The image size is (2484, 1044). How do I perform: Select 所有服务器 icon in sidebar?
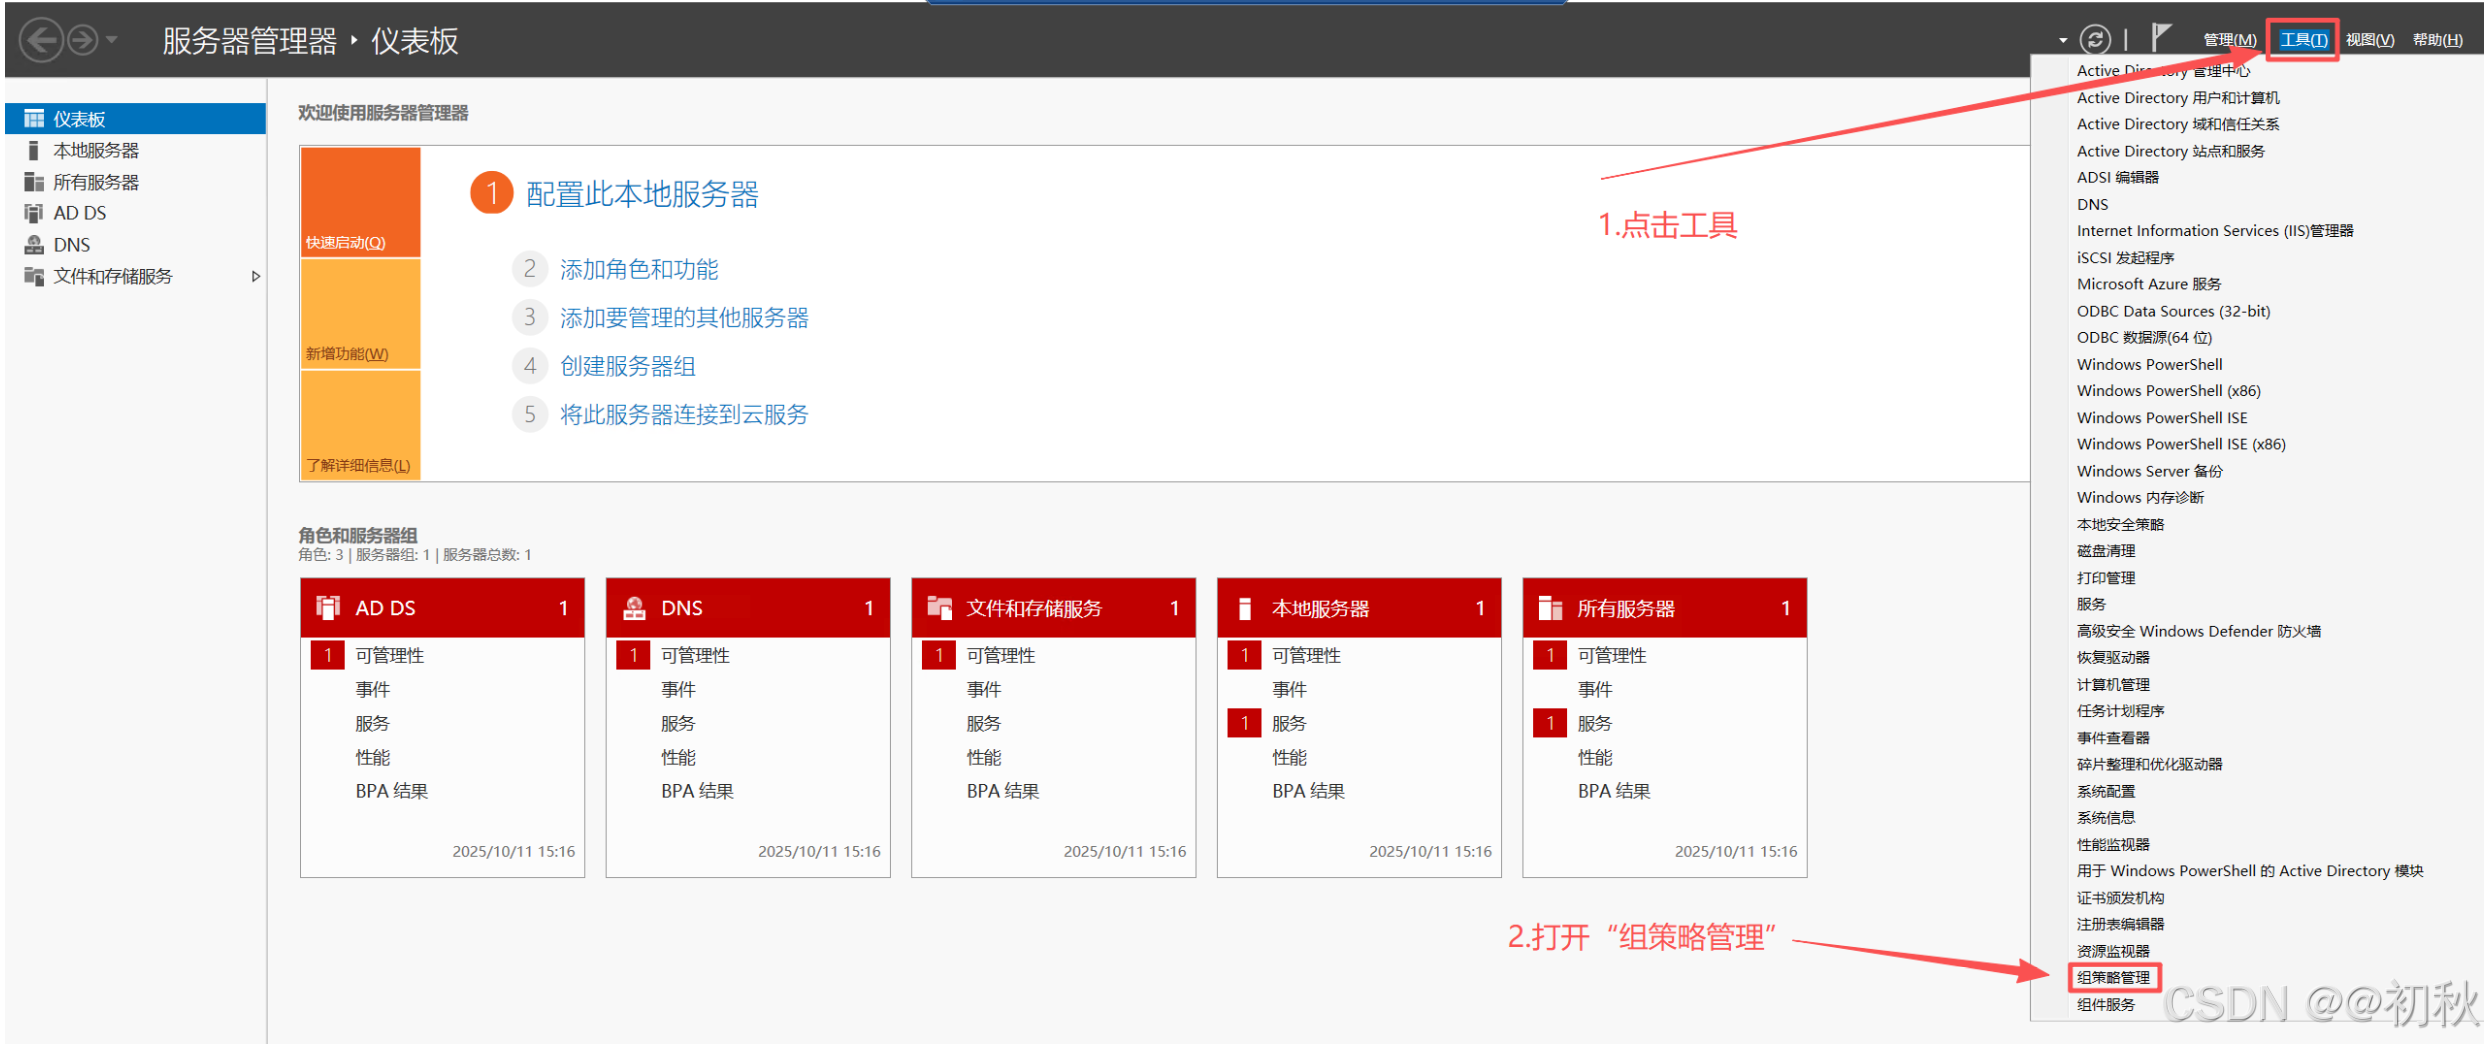[34, 182]
